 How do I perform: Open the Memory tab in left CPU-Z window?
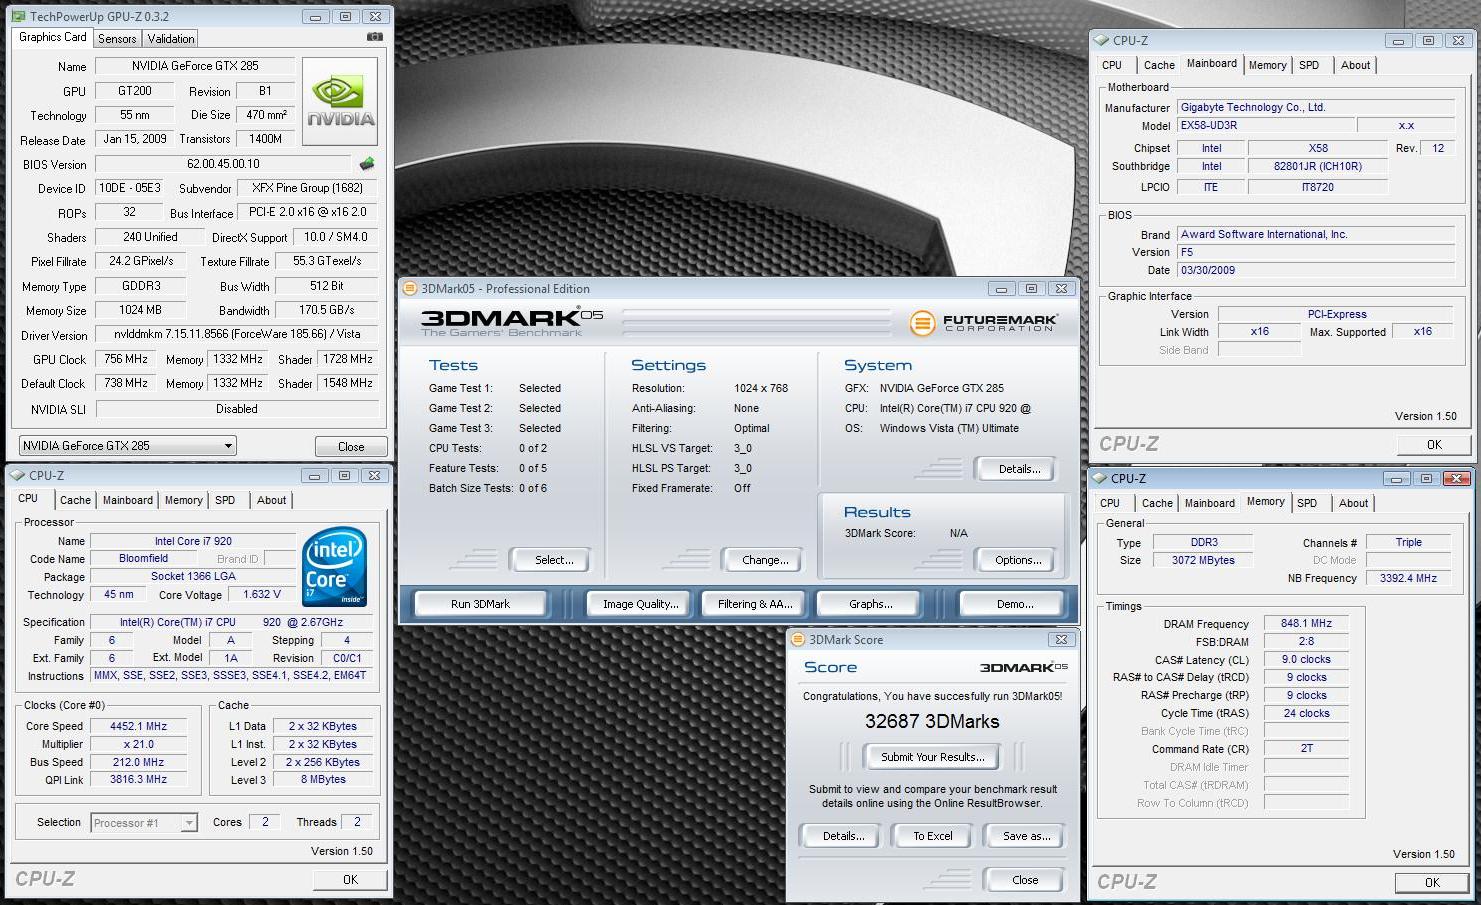point(183,500)
